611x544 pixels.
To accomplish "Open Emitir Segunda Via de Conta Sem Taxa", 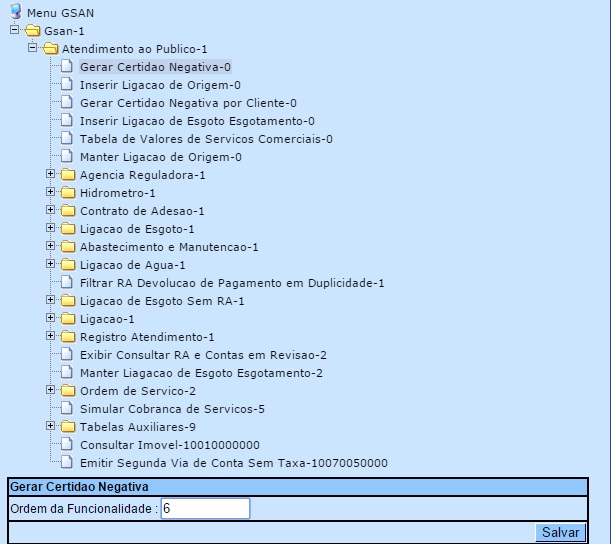I will tap(233, 463).
